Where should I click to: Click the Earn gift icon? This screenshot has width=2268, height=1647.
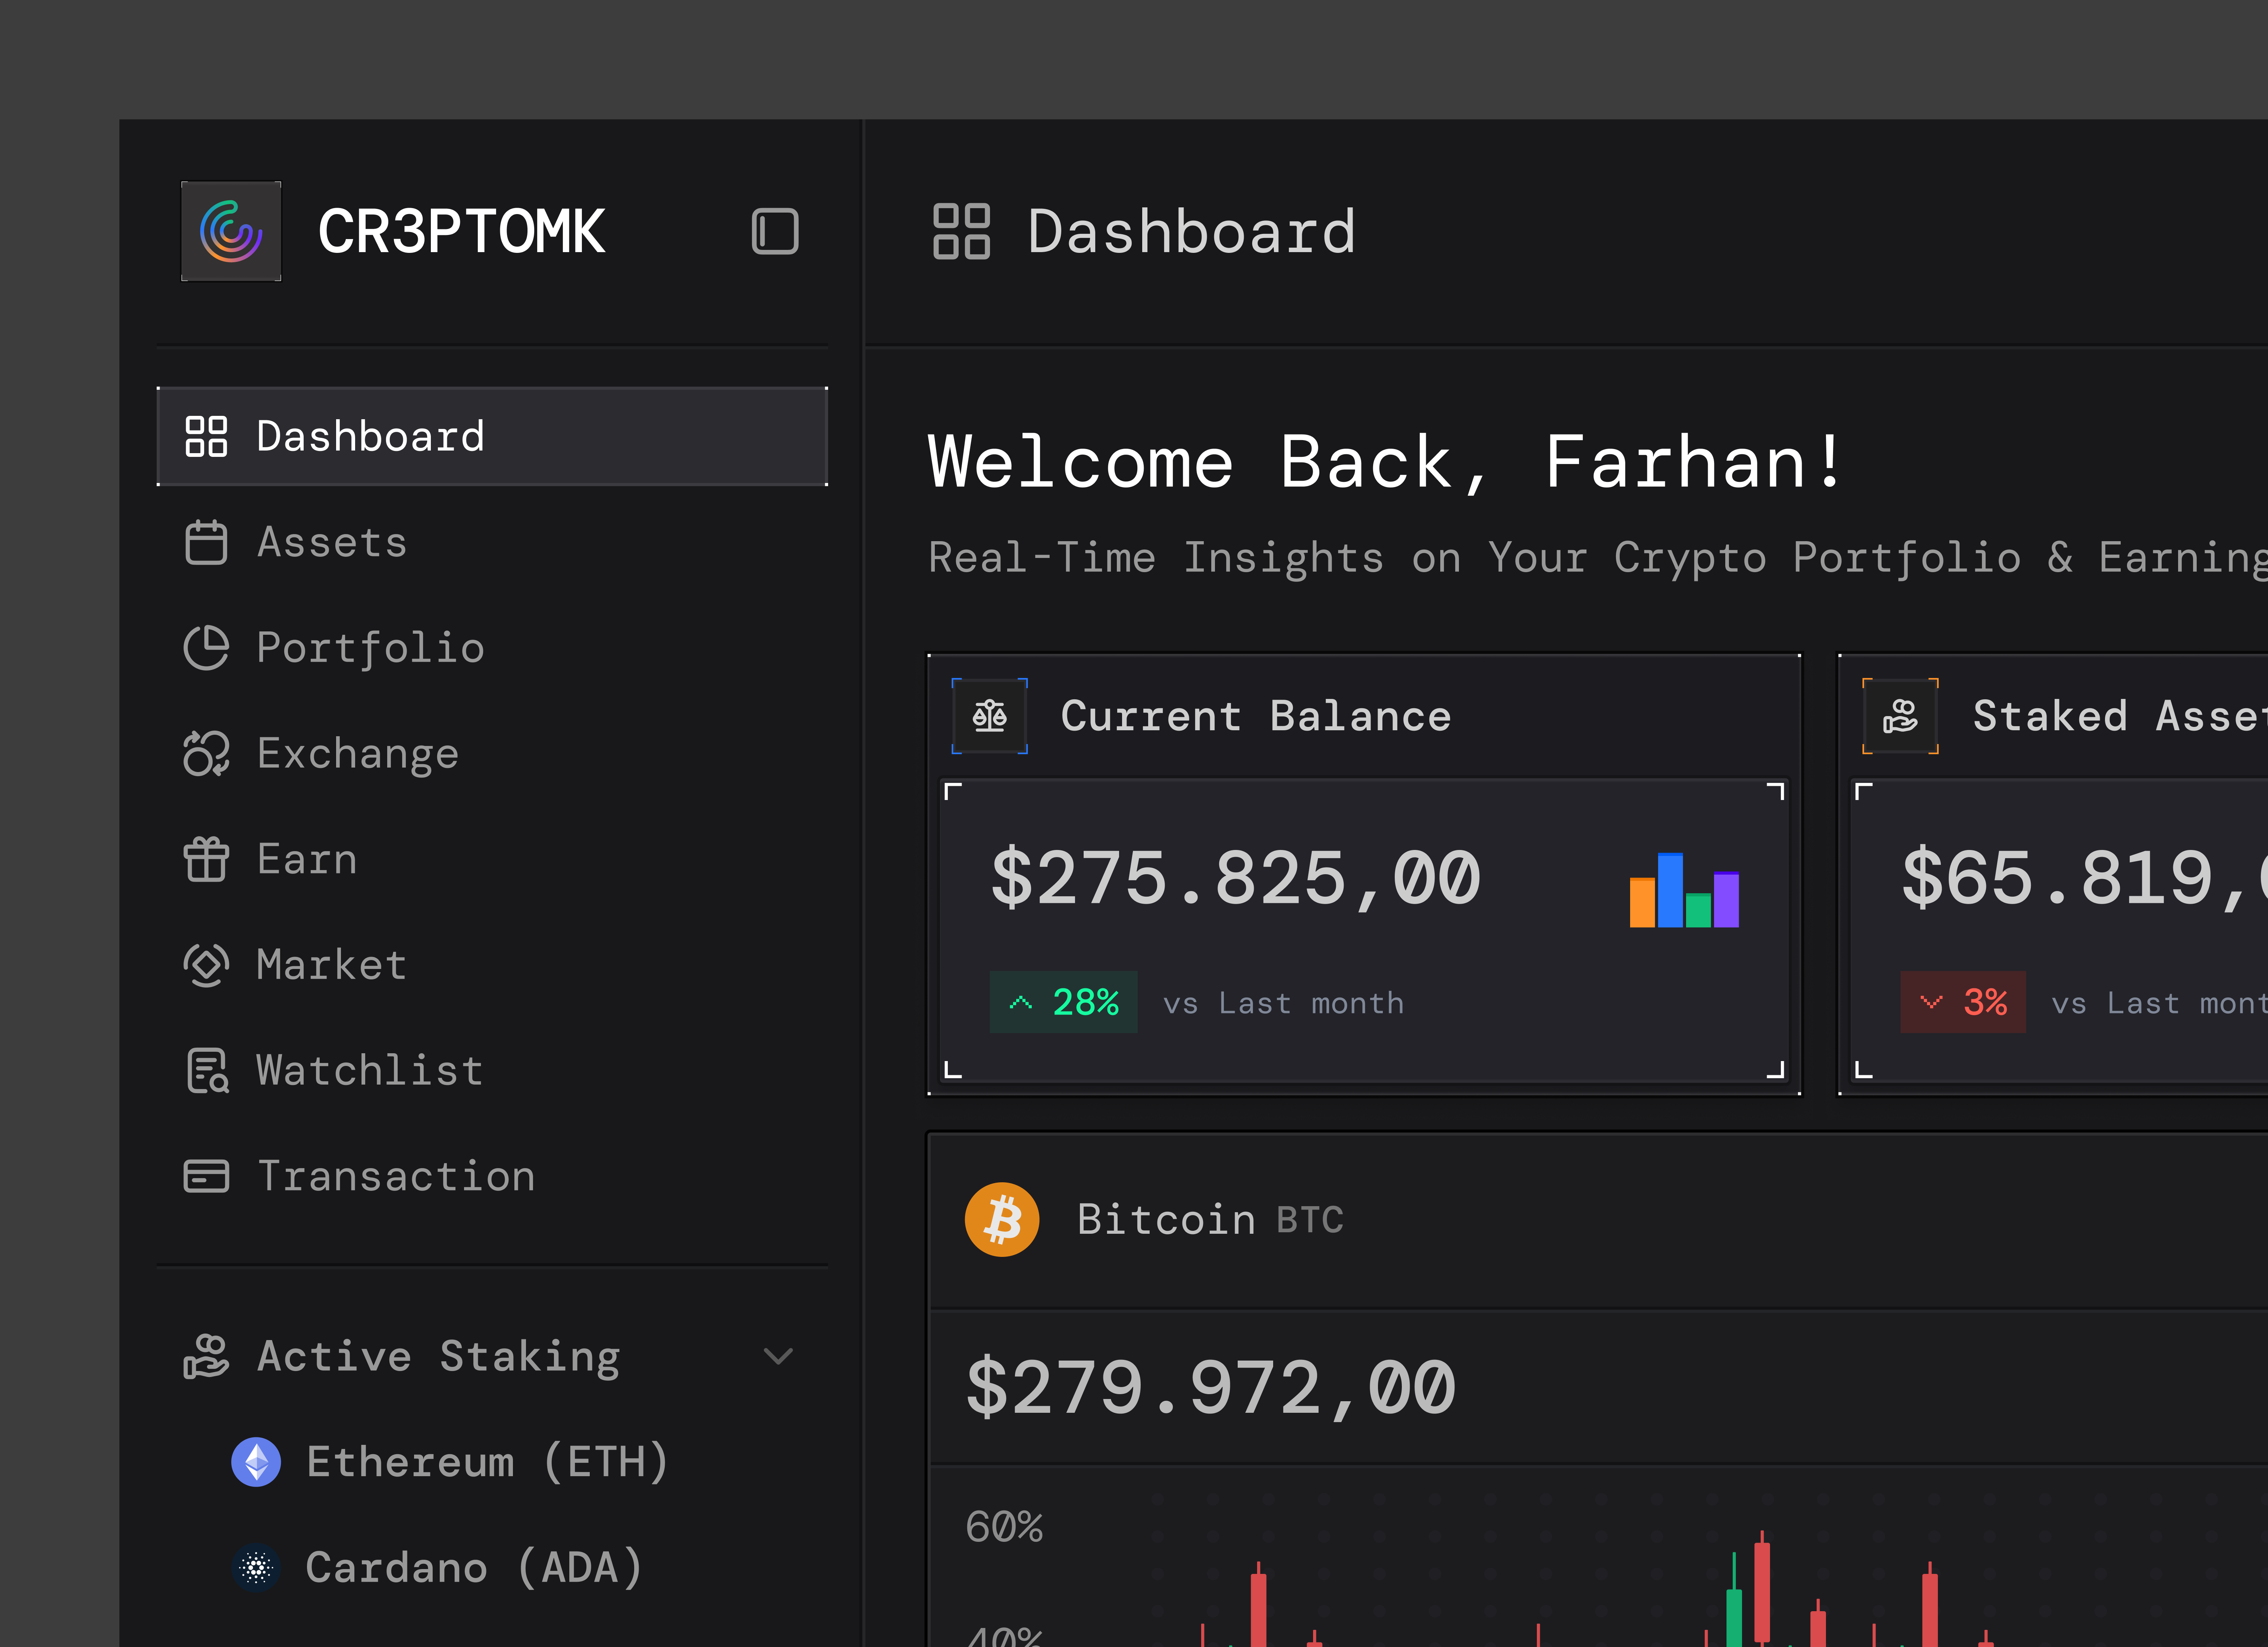pos(207,858)
